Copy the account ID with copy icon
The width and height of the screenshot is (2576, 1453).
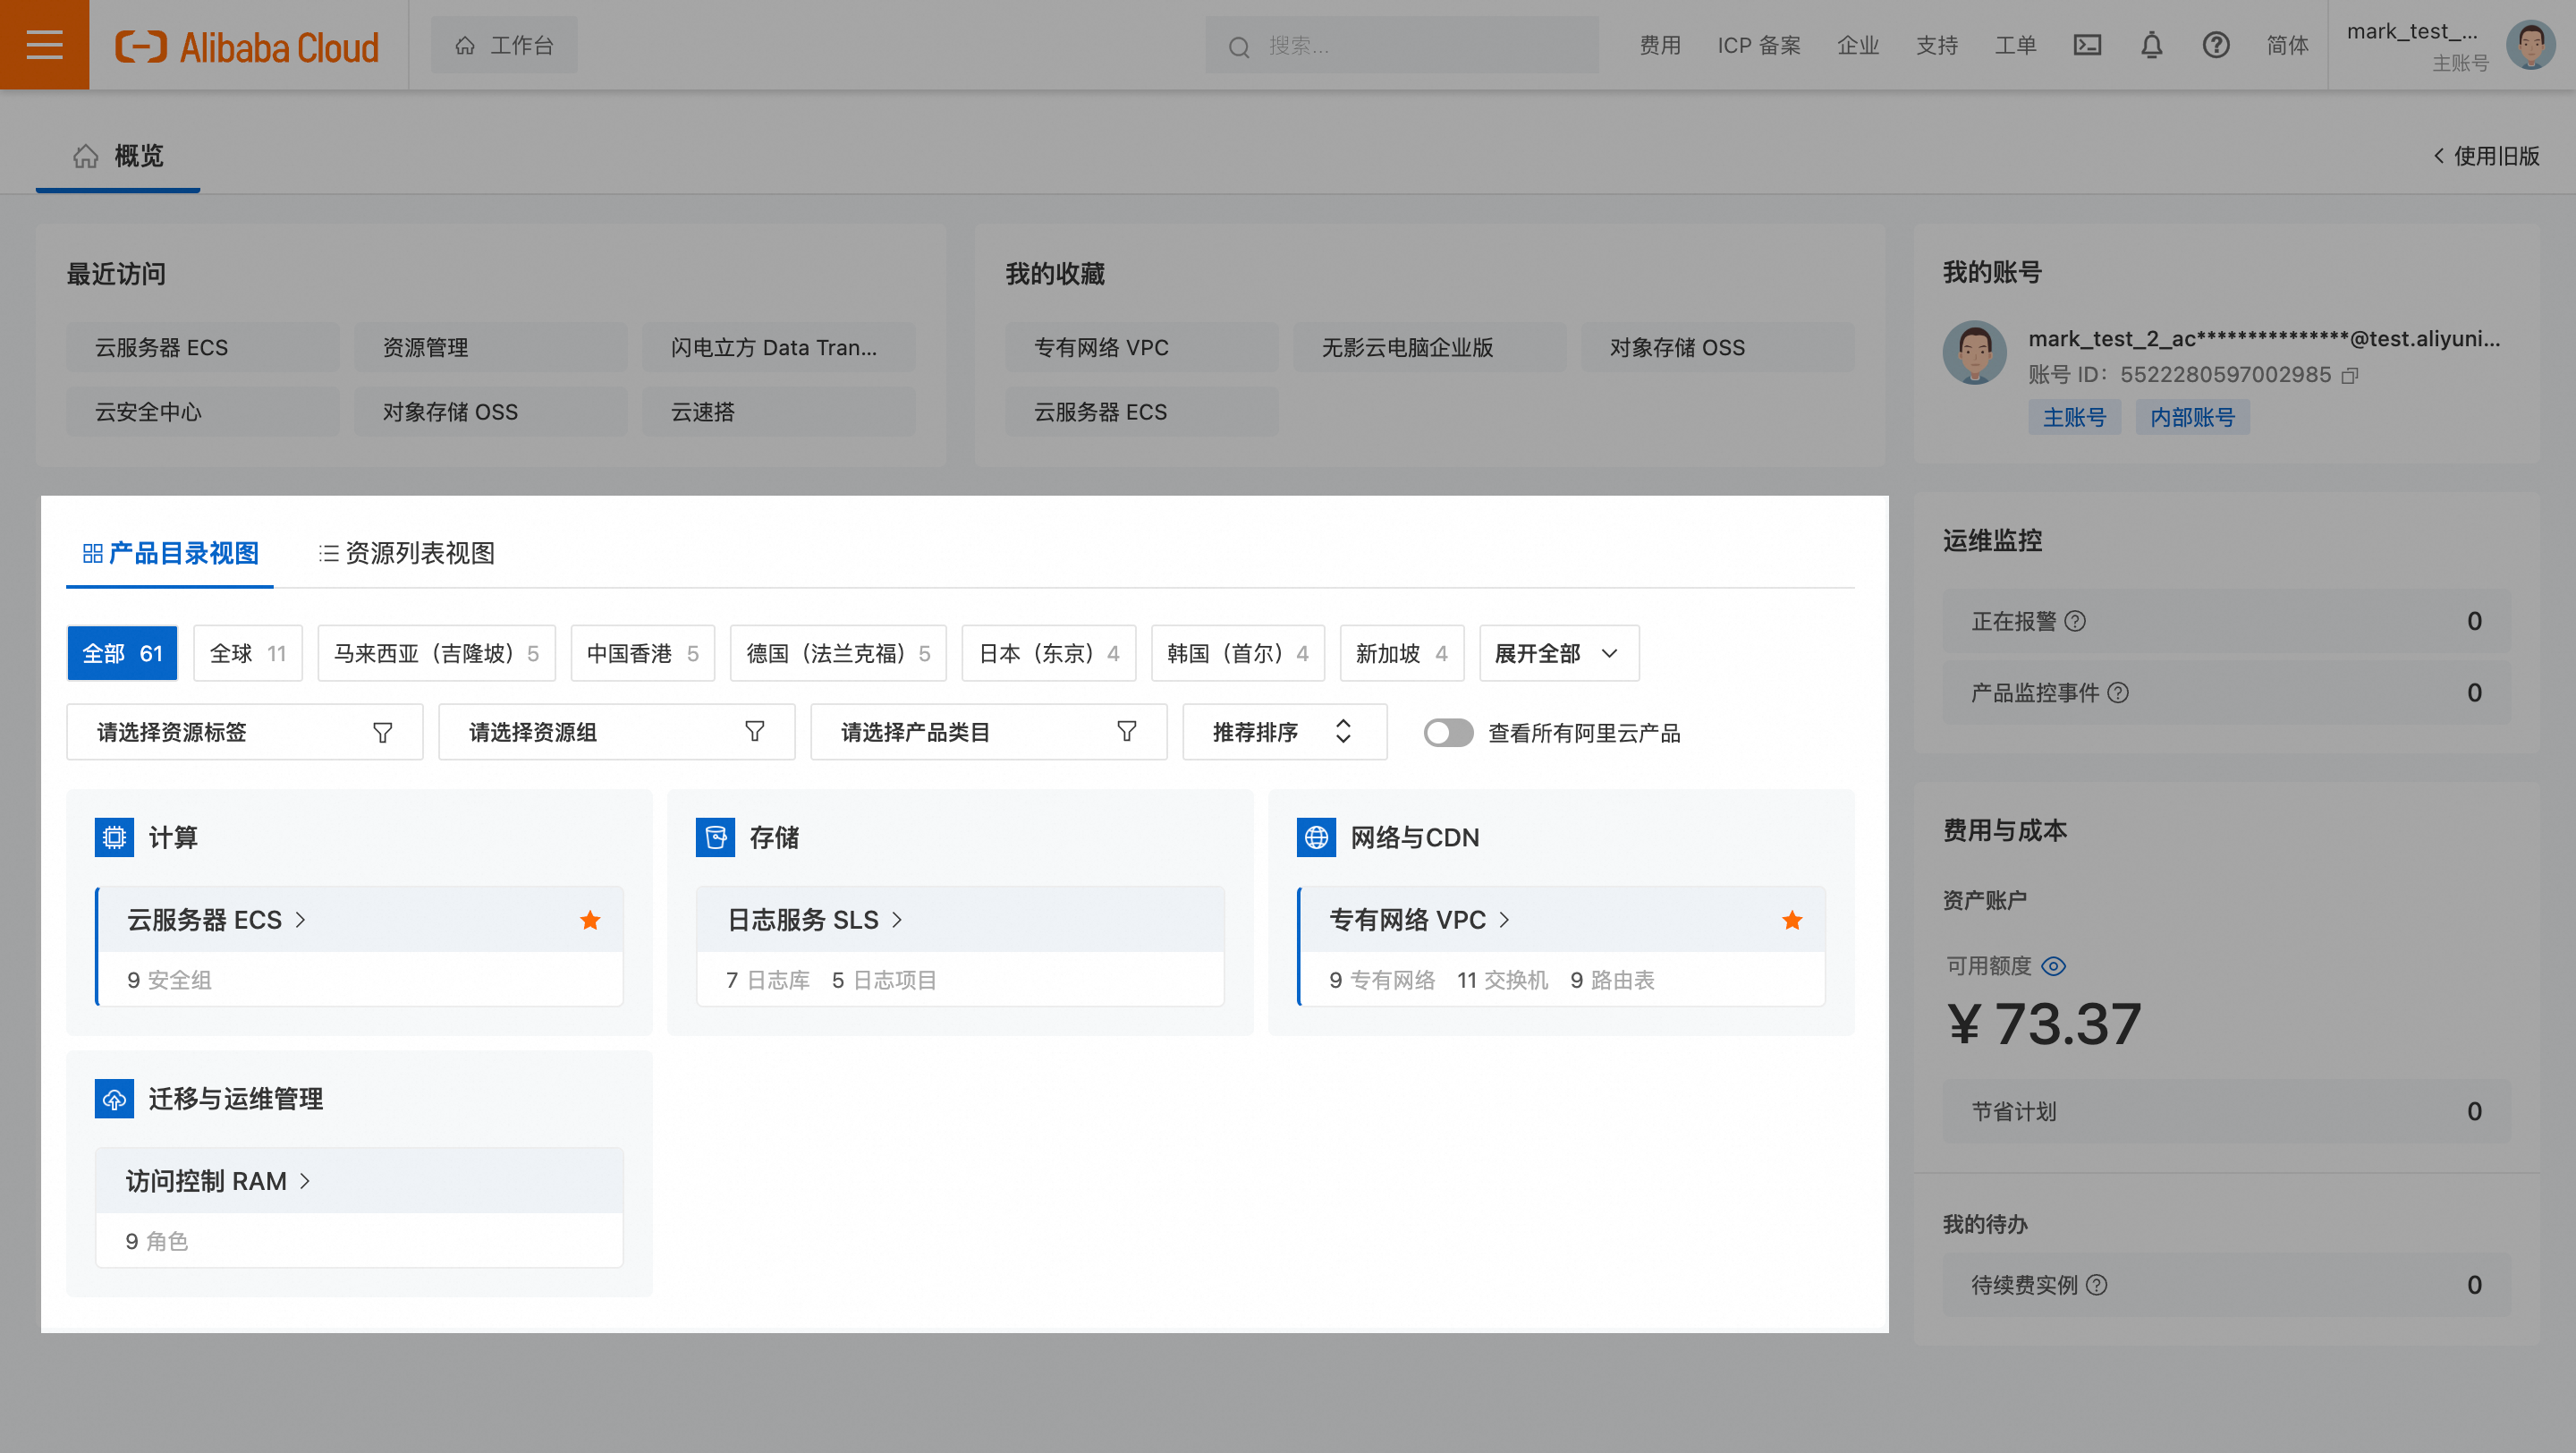pyautogui.click(x=2350, y=375)
